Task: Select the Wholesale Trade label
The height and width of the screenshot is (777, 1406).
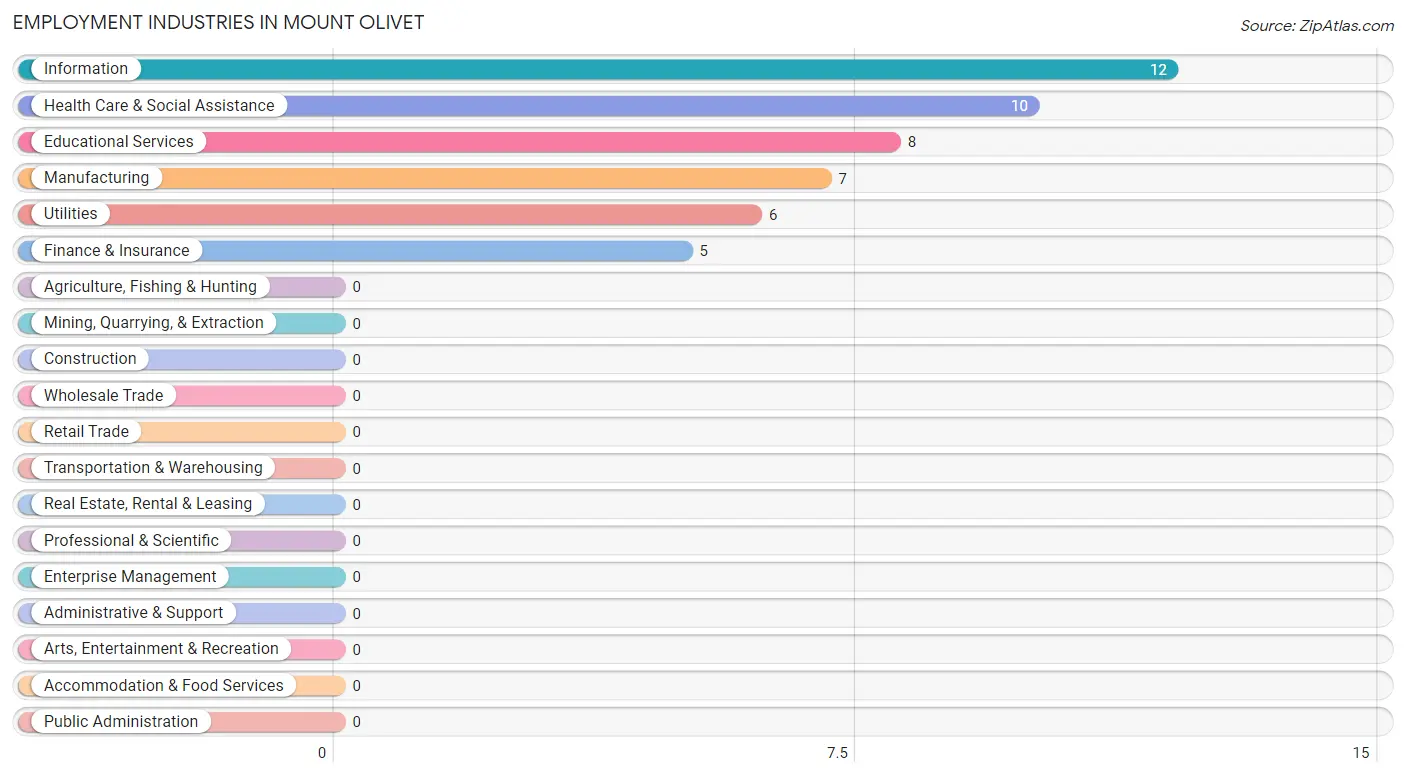Action: tap(103, 395)
